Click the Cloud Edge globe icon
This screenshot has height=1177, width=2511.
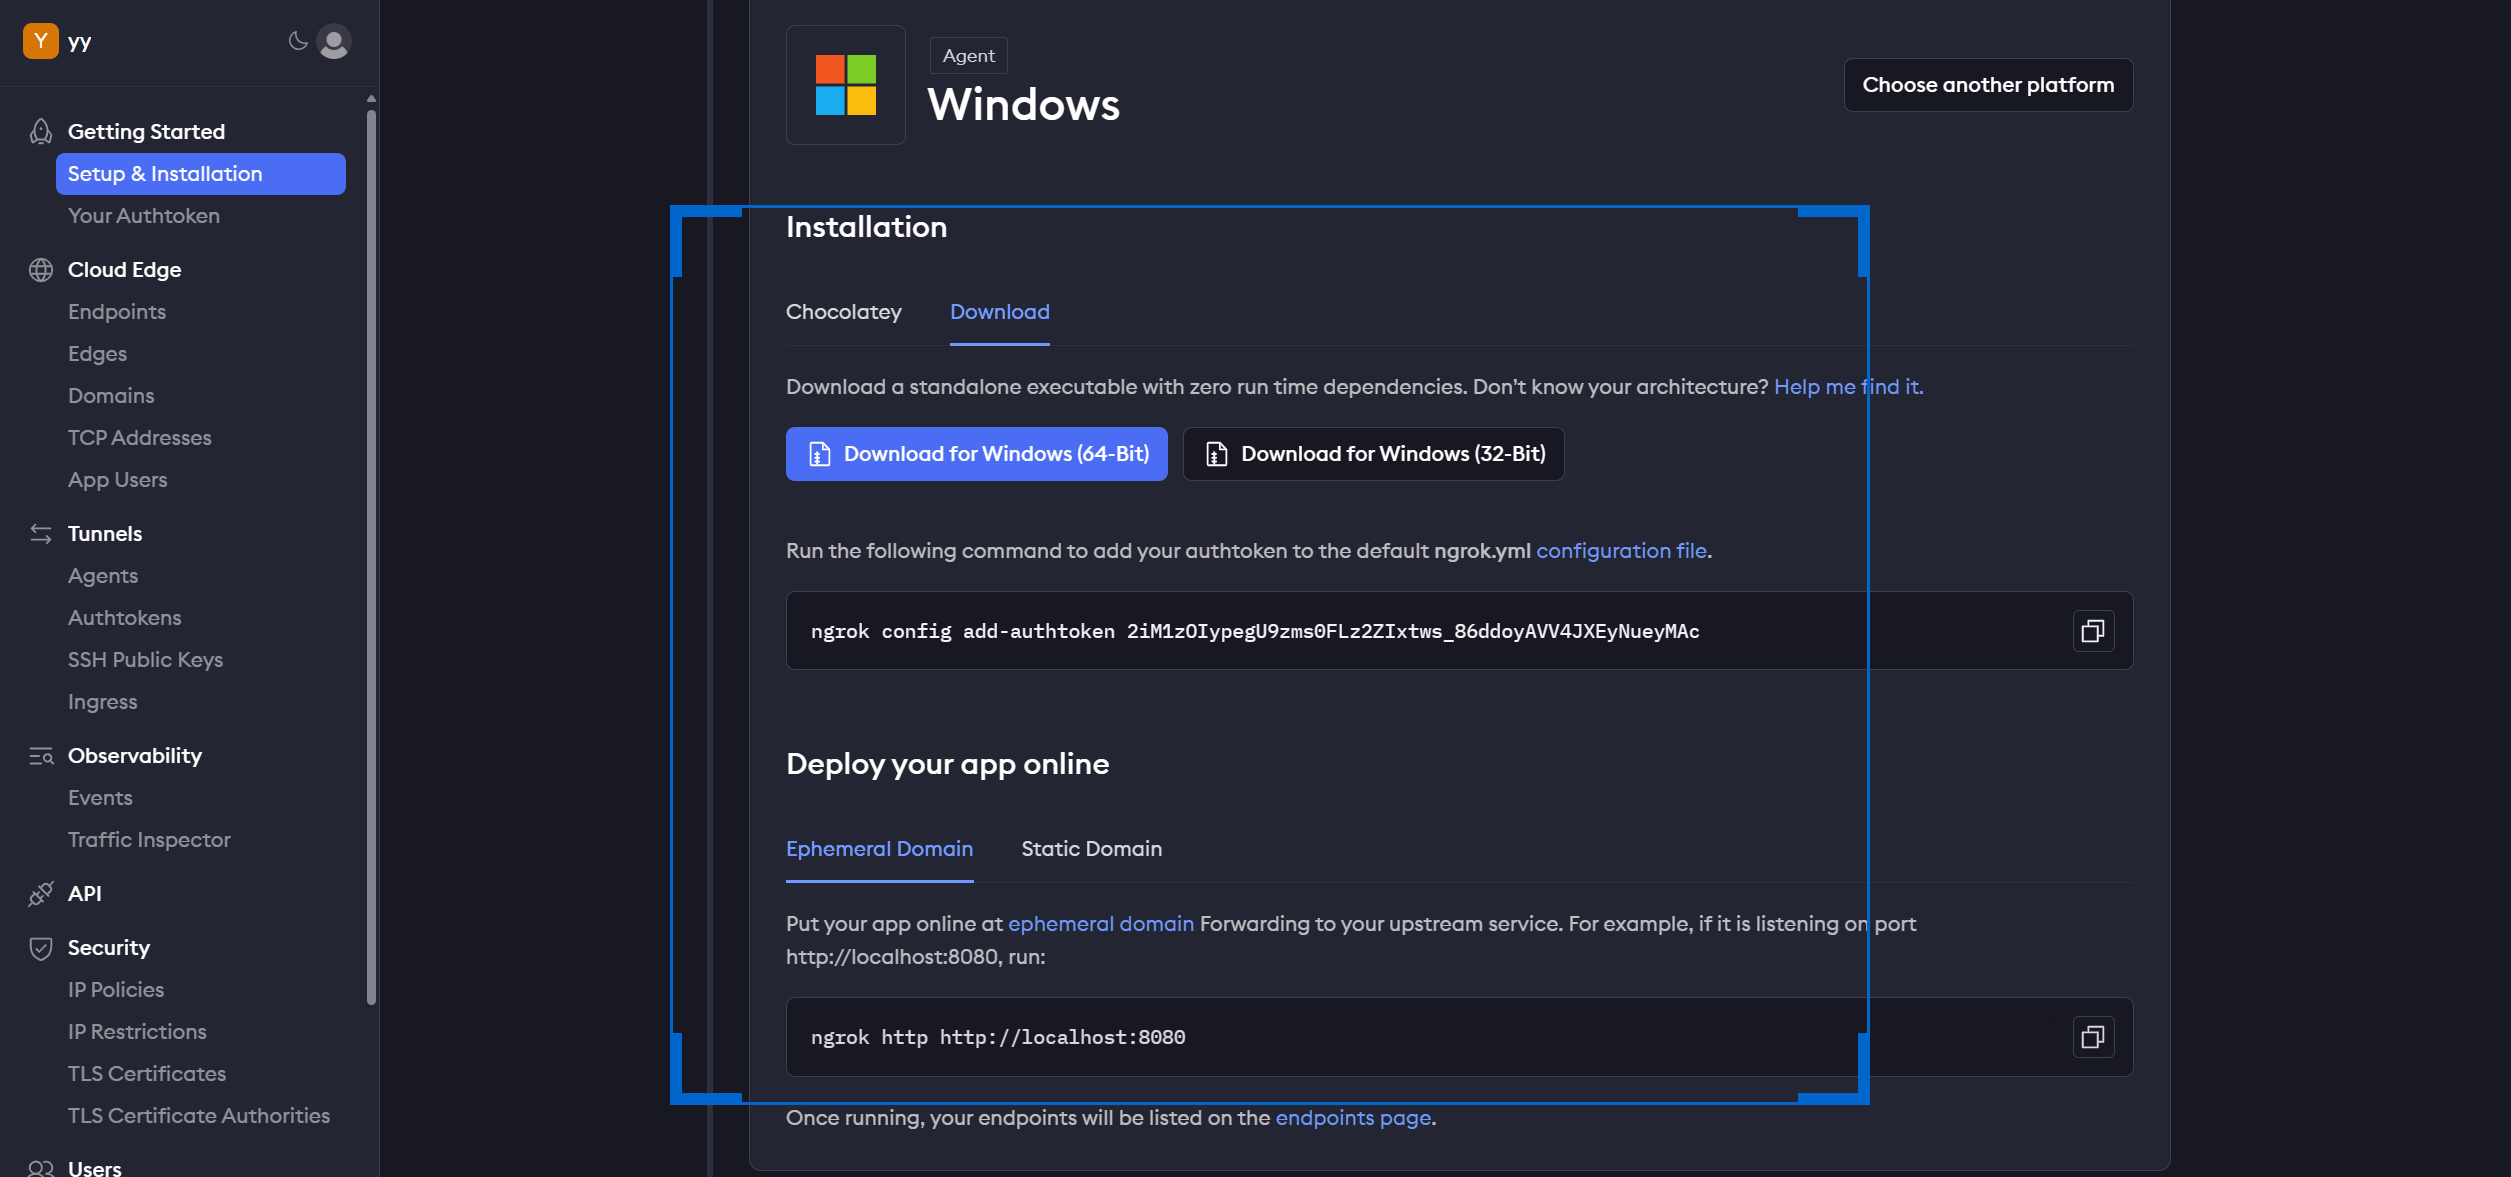click(x=40, y=270)
